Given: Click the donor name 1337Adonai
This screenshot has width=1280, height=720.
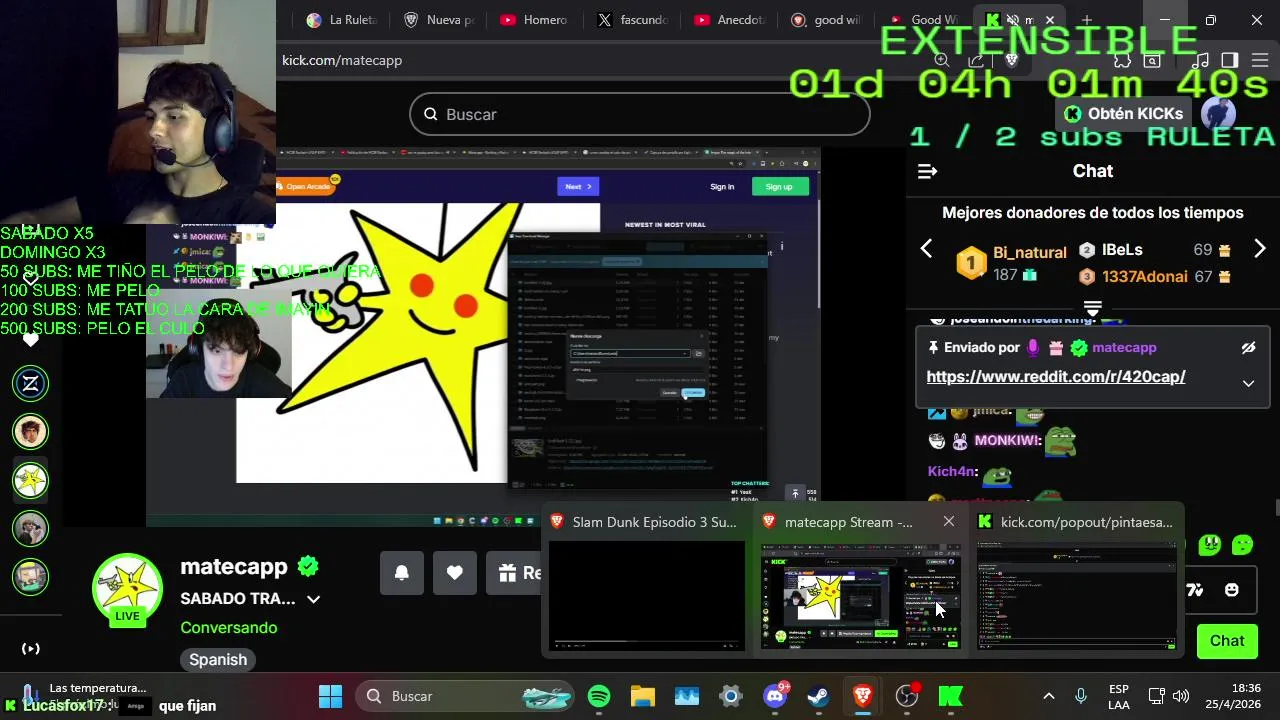Looking at the screenshot, I should pyautogui.click(x=1144, y=276).
